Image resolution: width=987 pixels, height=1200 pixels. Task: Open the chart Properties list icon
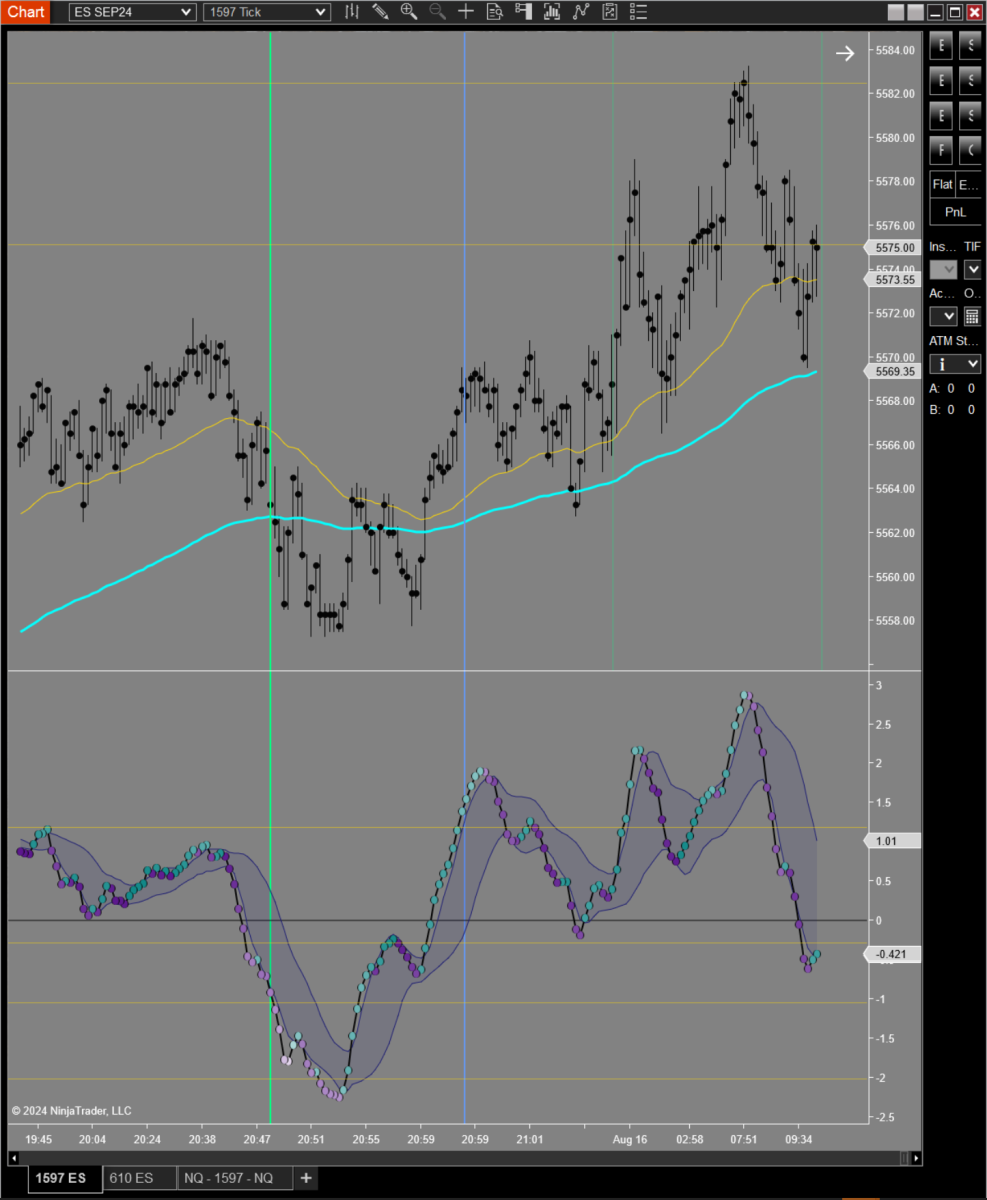tap(638, 12)
